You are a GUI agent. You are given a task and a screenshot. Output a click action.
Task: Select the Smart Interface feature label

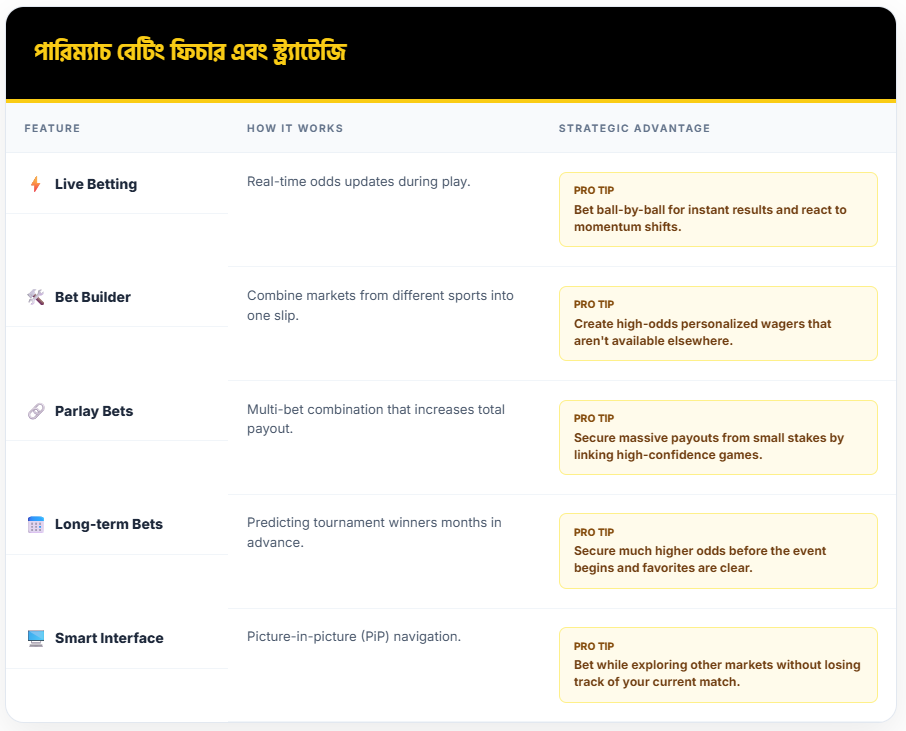(x=109, y=638)
